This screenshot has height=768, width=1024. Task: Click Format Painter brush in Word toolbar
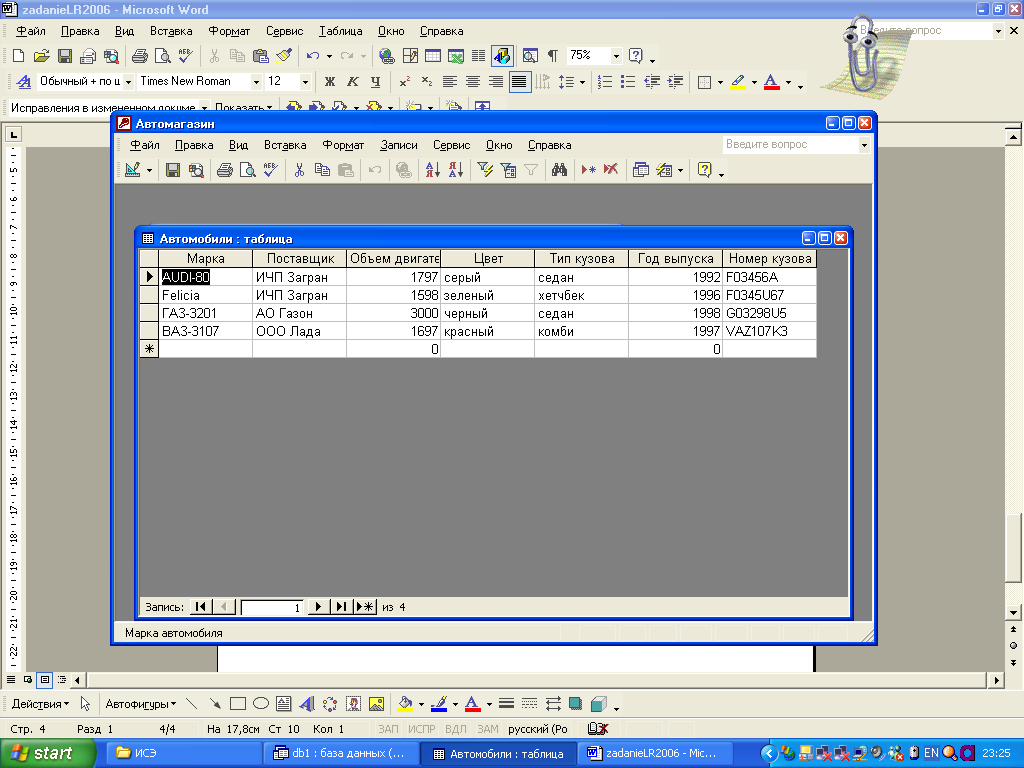click(284, 56)
